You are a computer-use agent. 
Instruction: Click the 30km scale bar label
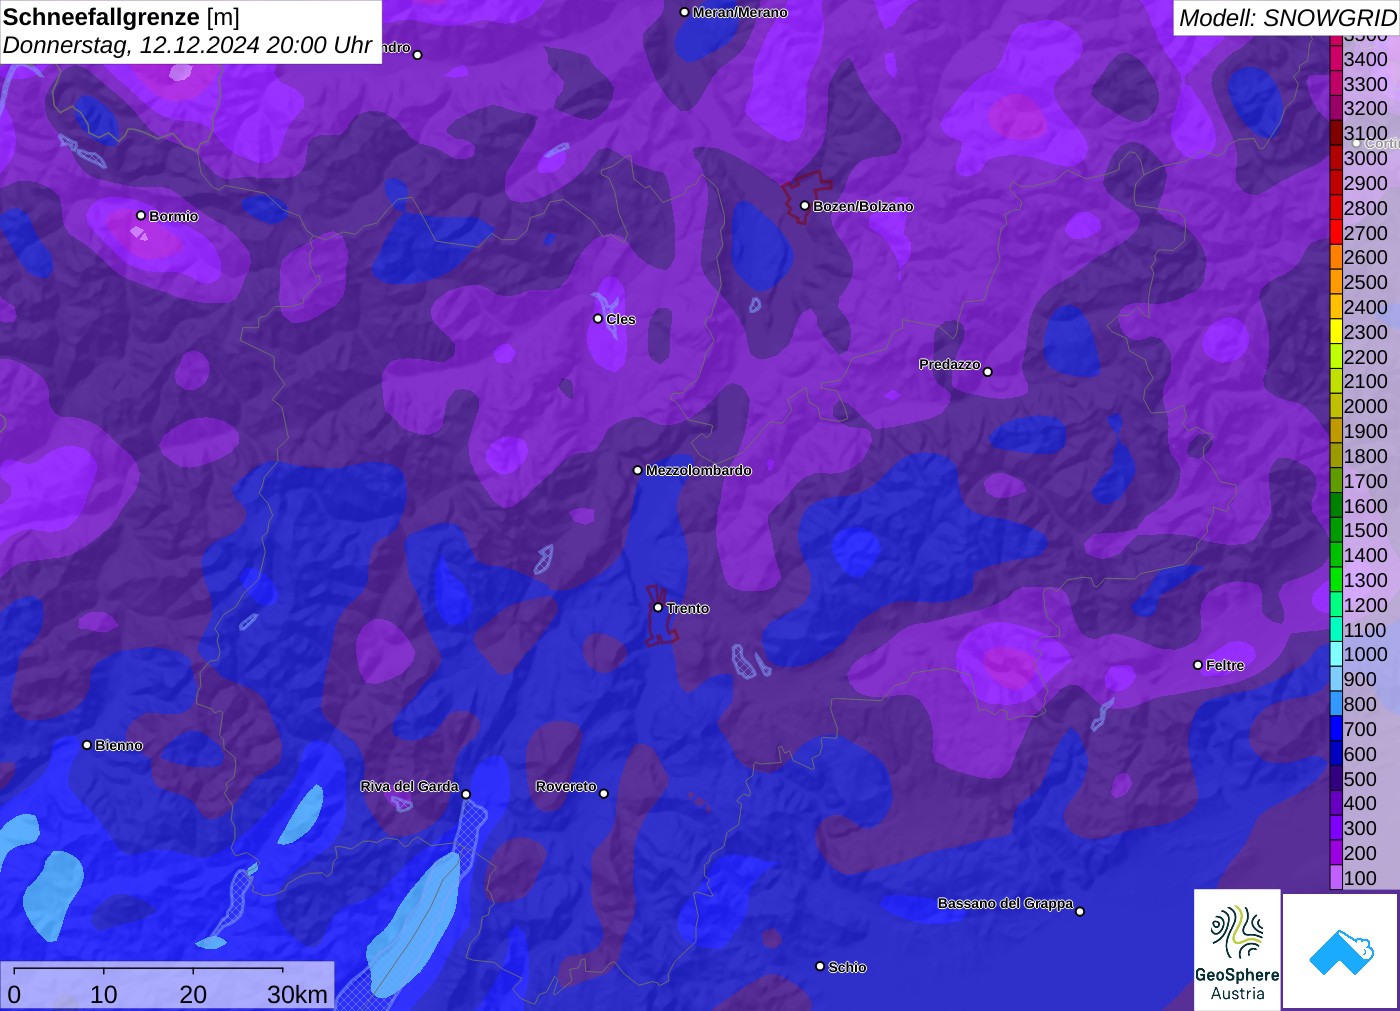(297, 994)
